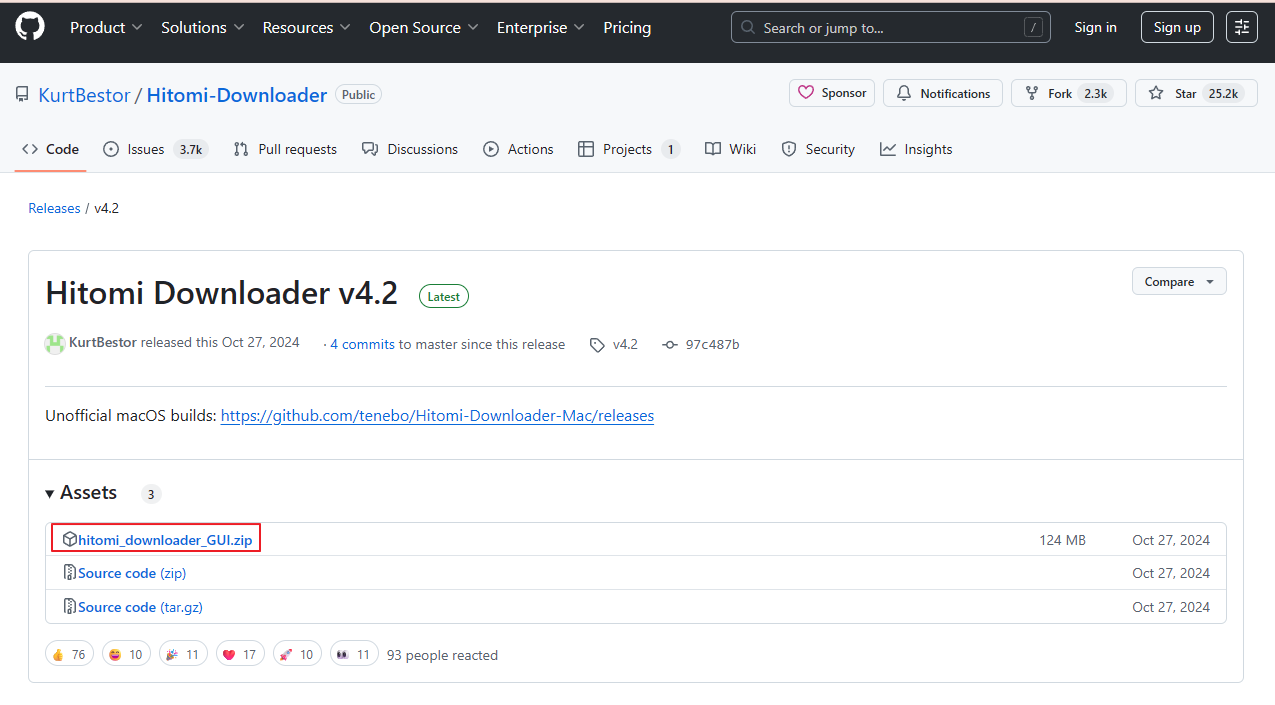Click the Latest release badge
The height and width of the screenshot is (705, 1275).
(444, 296)
